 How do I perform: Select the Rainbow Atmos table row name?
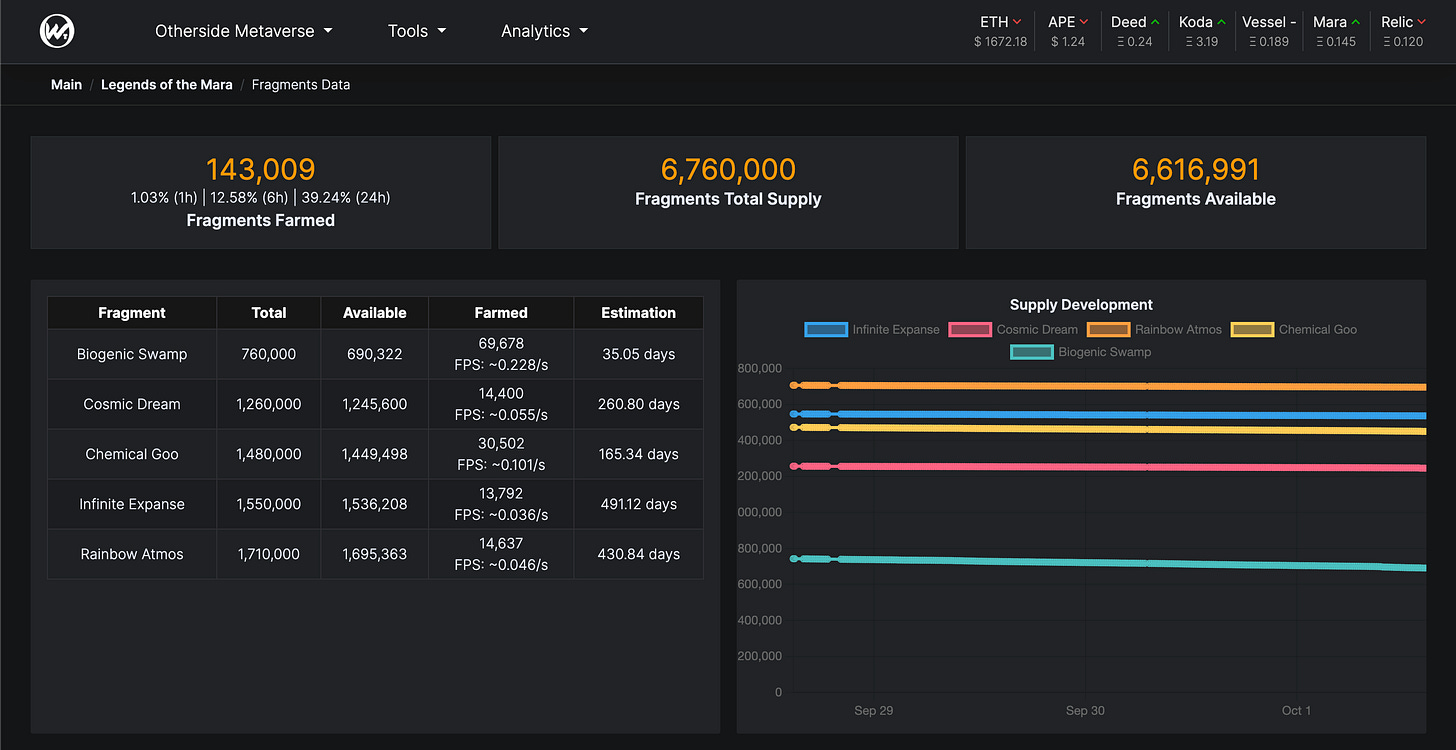click(x=132, y=554)
